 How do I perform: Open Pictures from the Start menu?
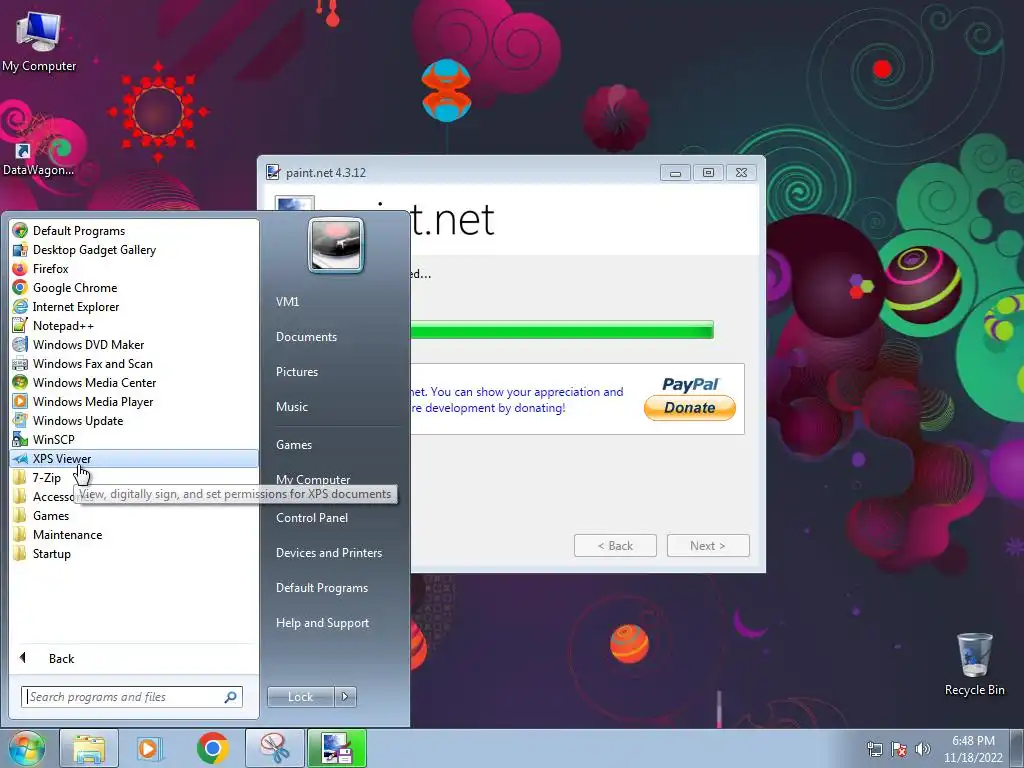pyautogui.click(x=296, y=372)
